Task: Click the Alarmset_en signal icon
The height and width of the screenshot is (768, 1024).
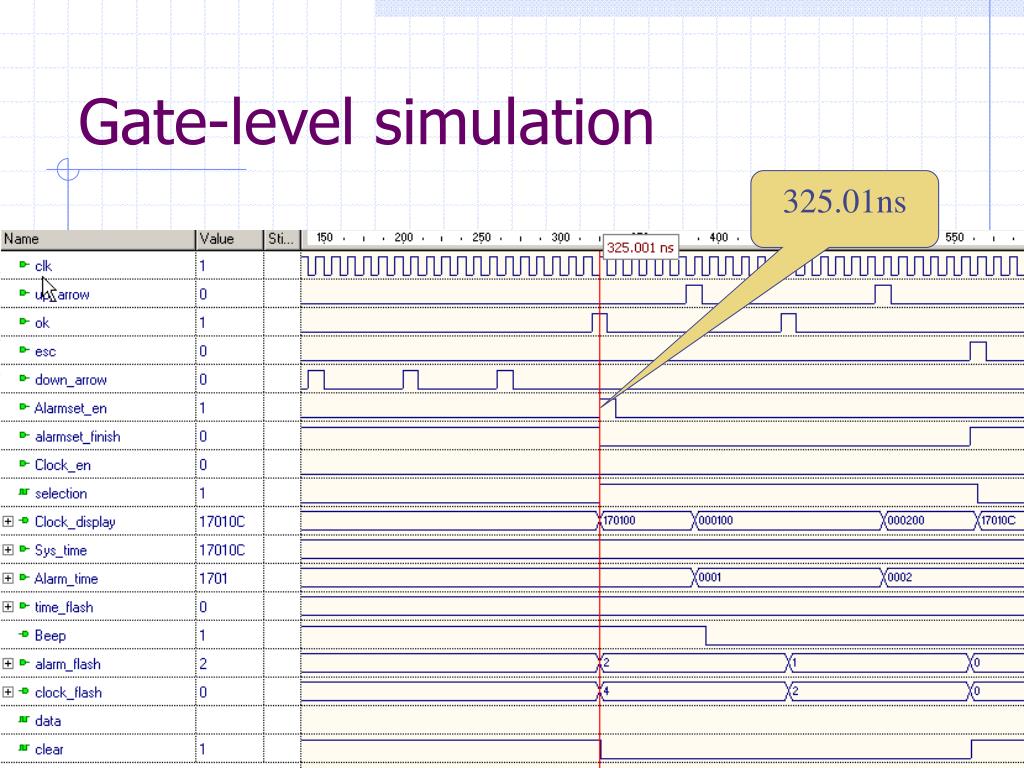Action: pyautogui.click(x=24, y=407)
